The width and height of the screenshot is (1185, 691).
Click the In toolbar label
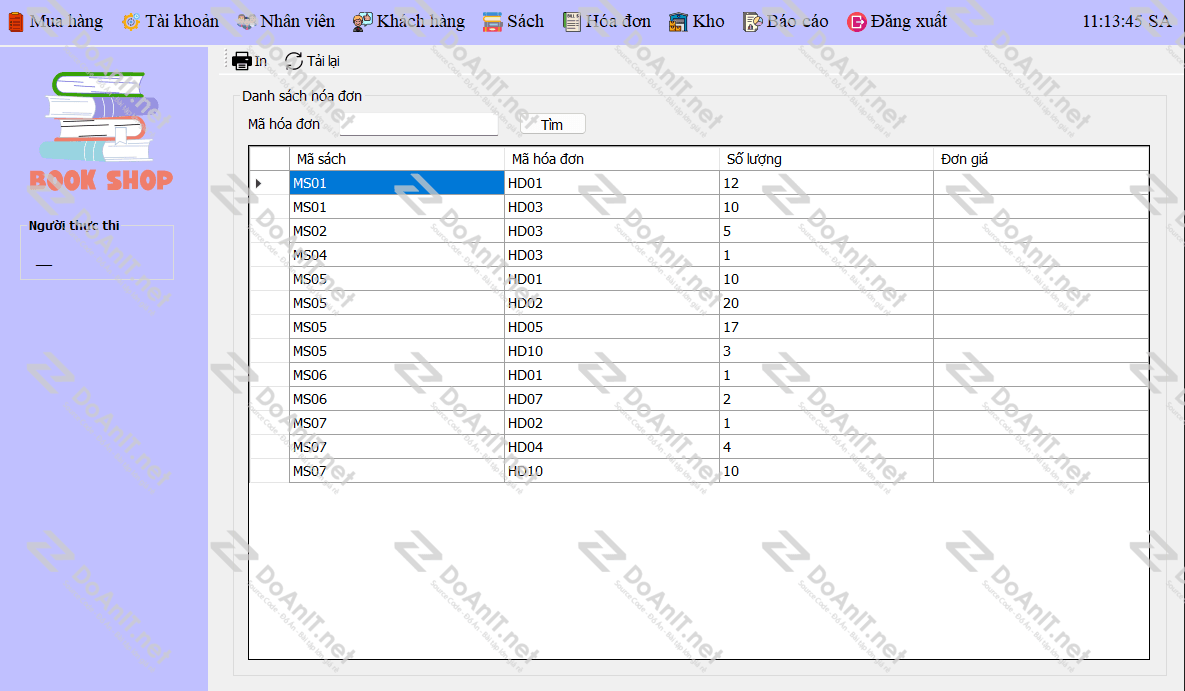pyautogui.click(x=261, y=61)
